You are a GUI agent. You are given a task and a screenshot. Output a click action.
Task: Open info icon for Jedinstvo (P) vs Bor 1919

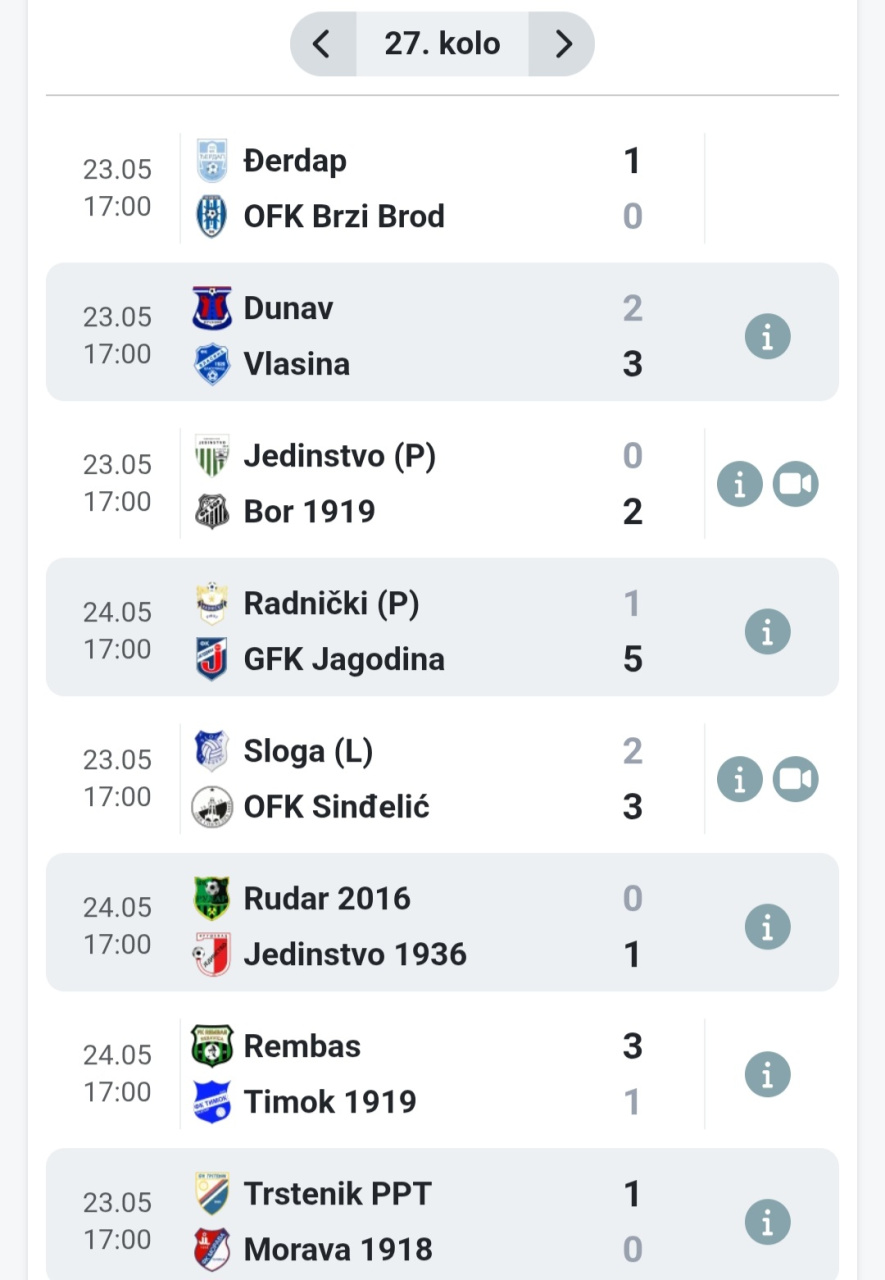coord(740,485)
